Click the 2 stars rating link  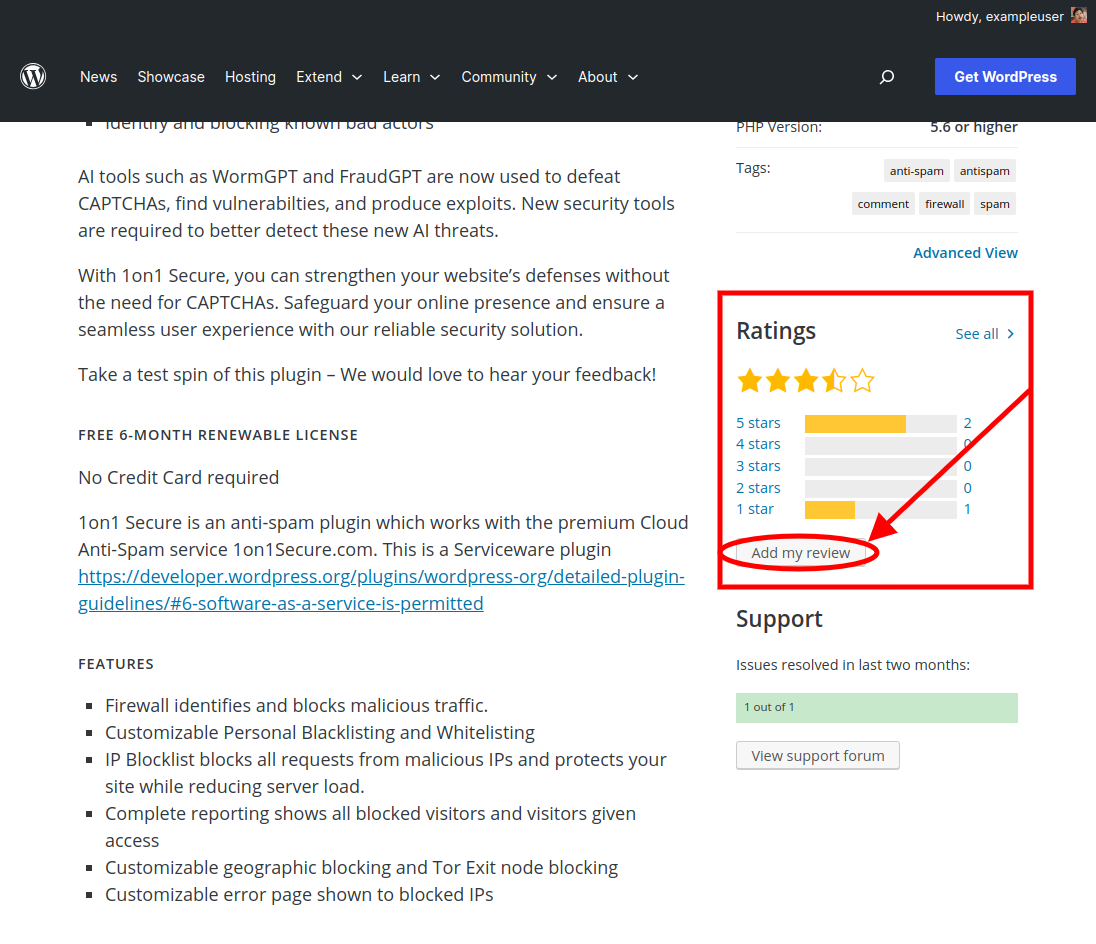[x=758, y=488]
